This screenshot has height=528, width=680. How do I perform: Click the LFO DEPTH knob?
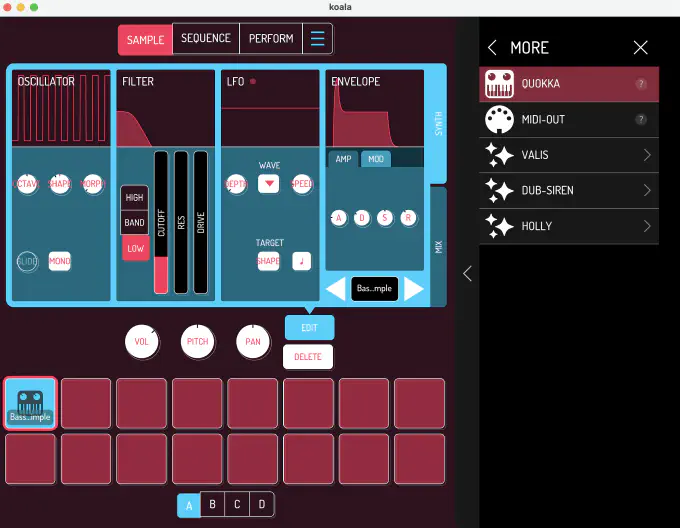(x=236, y=184)
